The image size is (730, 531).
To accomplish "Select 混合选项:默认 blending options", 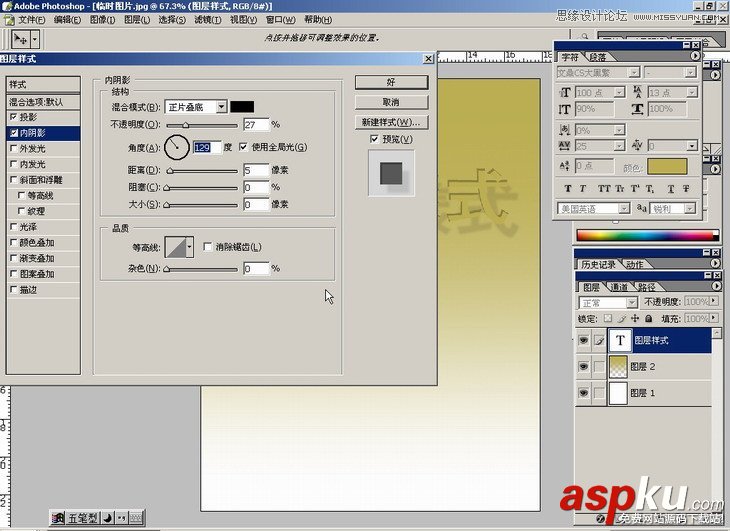I will coord(43,102).
